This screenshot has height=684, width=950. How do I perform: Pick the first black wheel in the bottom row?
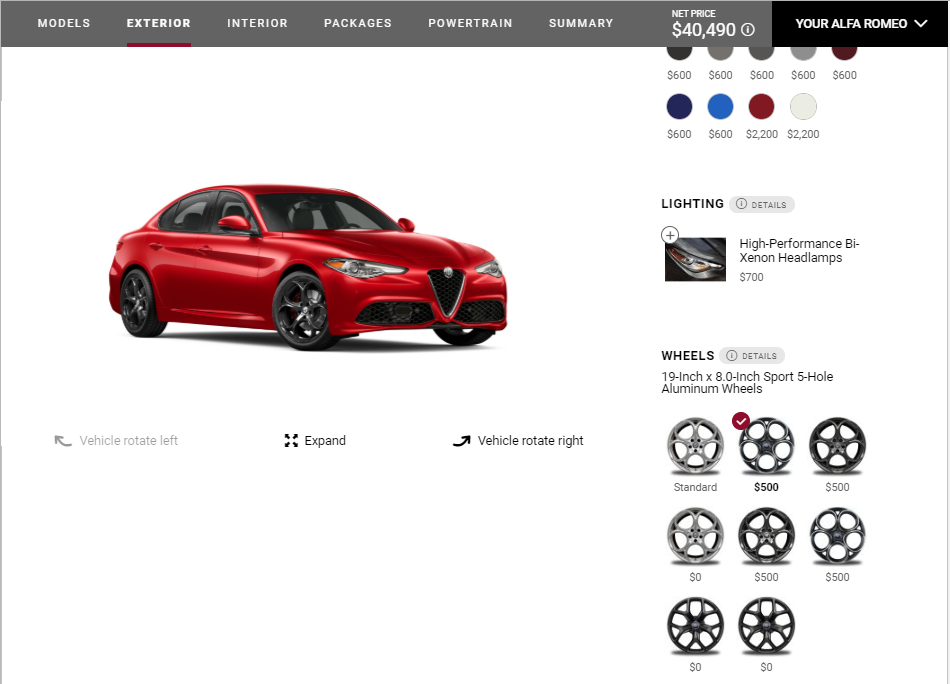696,626
